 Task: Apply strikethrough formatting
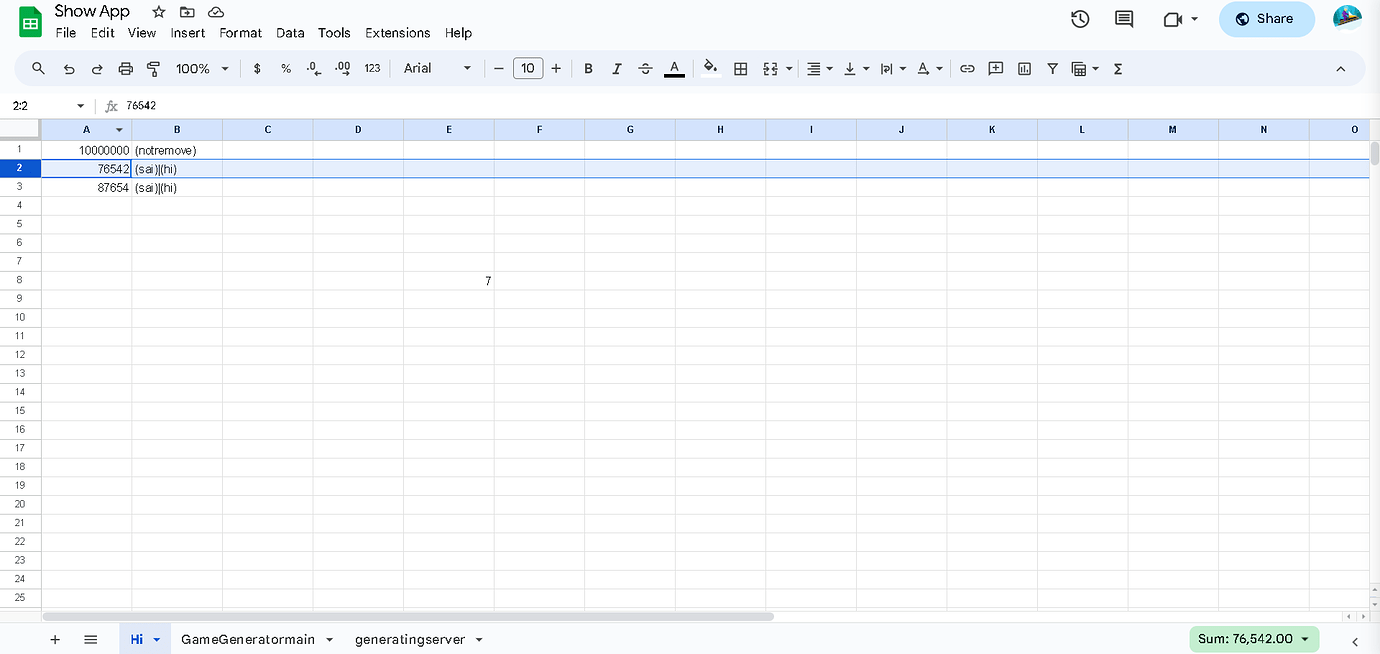[645, 68]
